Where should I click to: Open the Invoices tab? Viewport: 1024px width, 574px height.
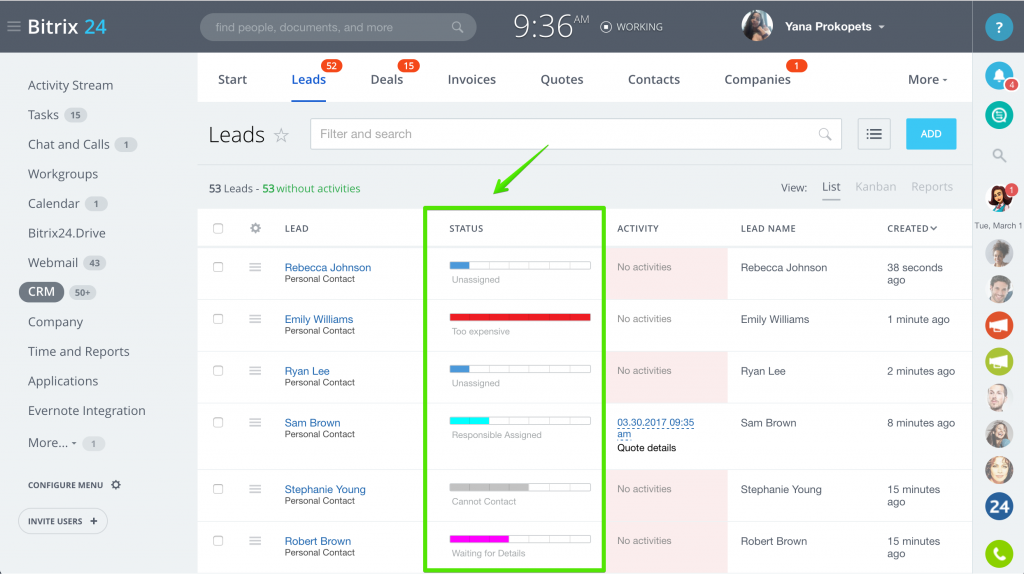tap(472, 80)
